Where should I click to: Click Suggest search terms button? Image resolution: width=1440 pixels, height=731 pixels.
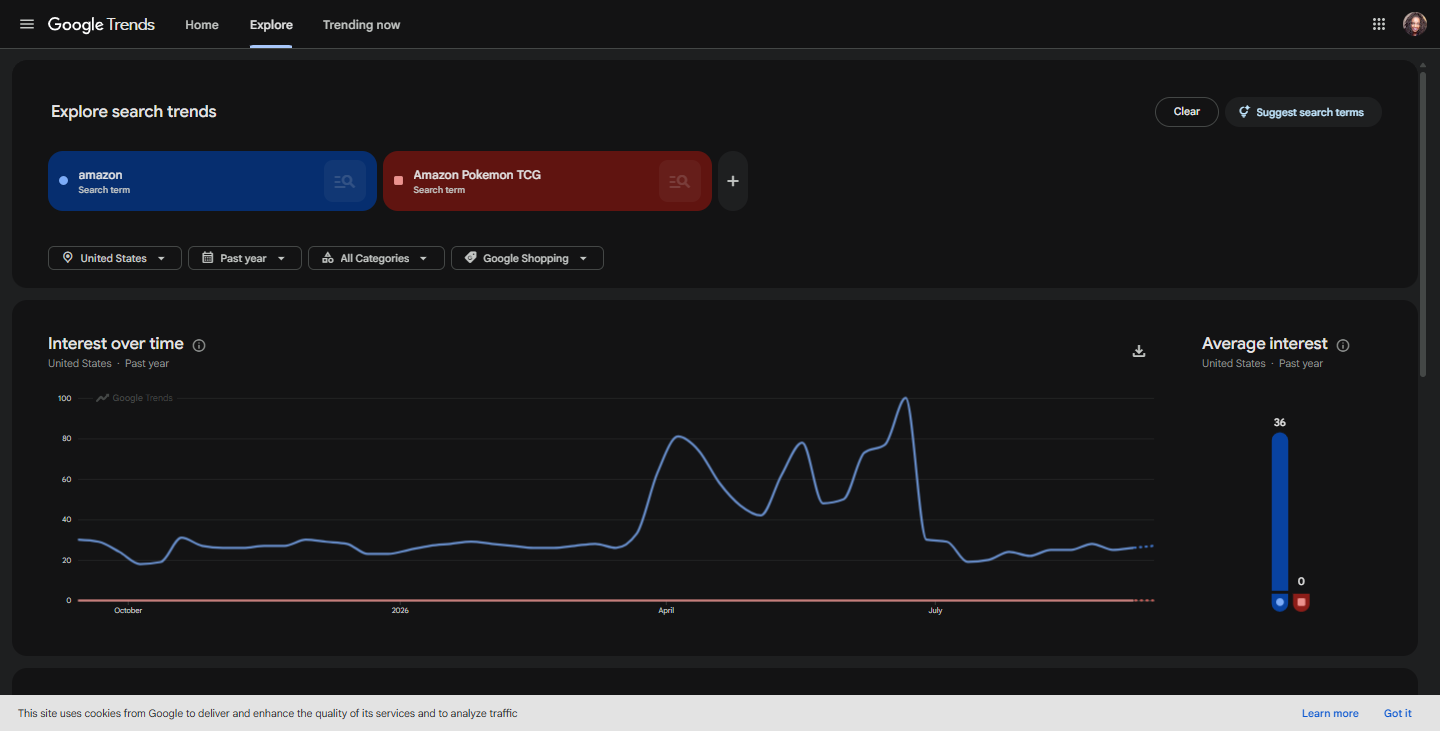pos(1303,112)
